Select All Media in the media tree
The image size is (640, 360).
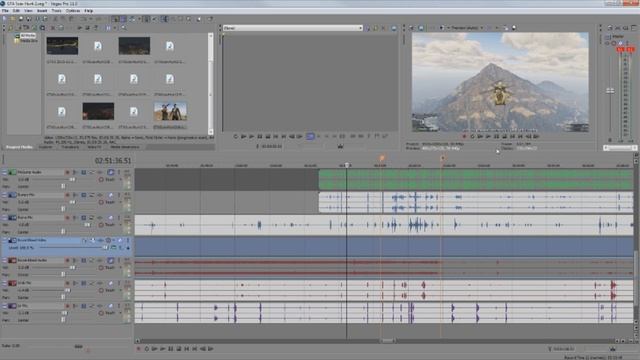click(28, 36)
